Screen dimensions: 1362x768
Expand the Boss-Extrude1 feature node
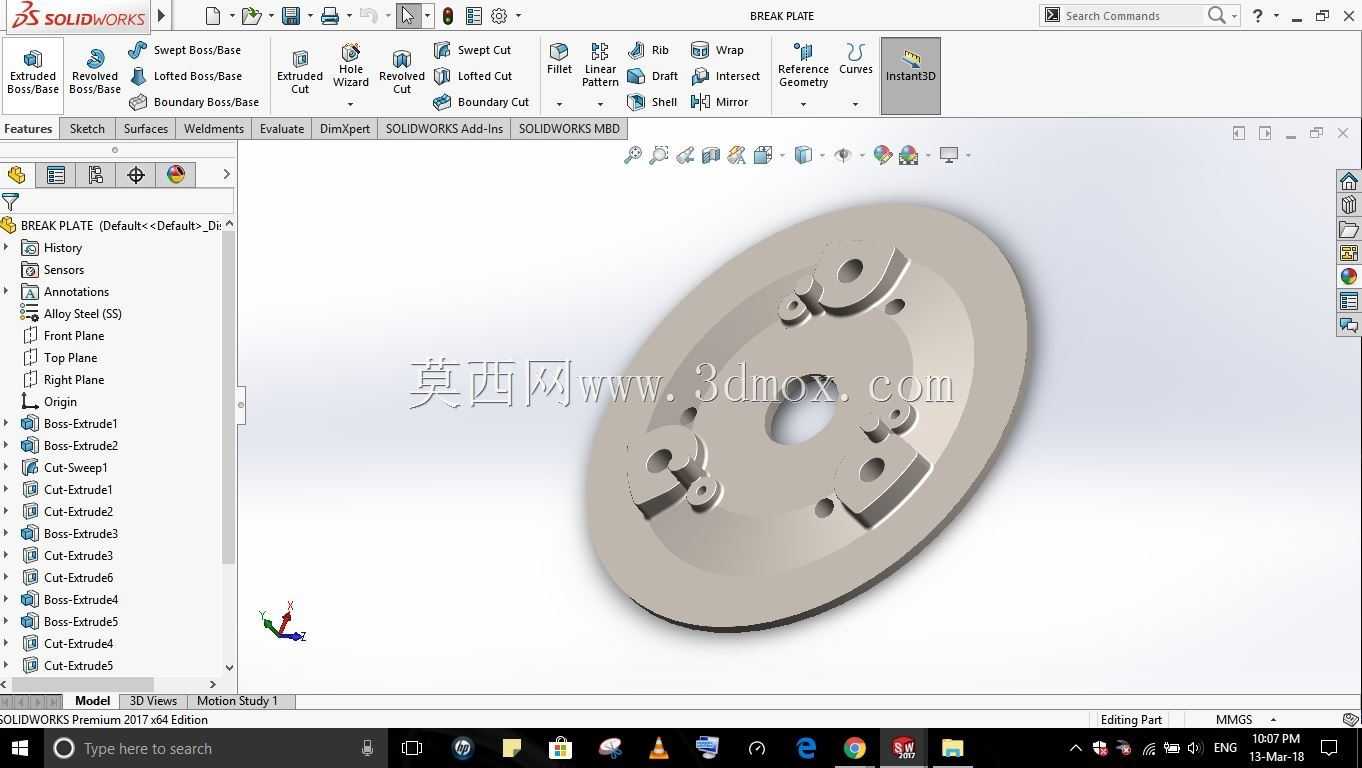click(7, 424)
